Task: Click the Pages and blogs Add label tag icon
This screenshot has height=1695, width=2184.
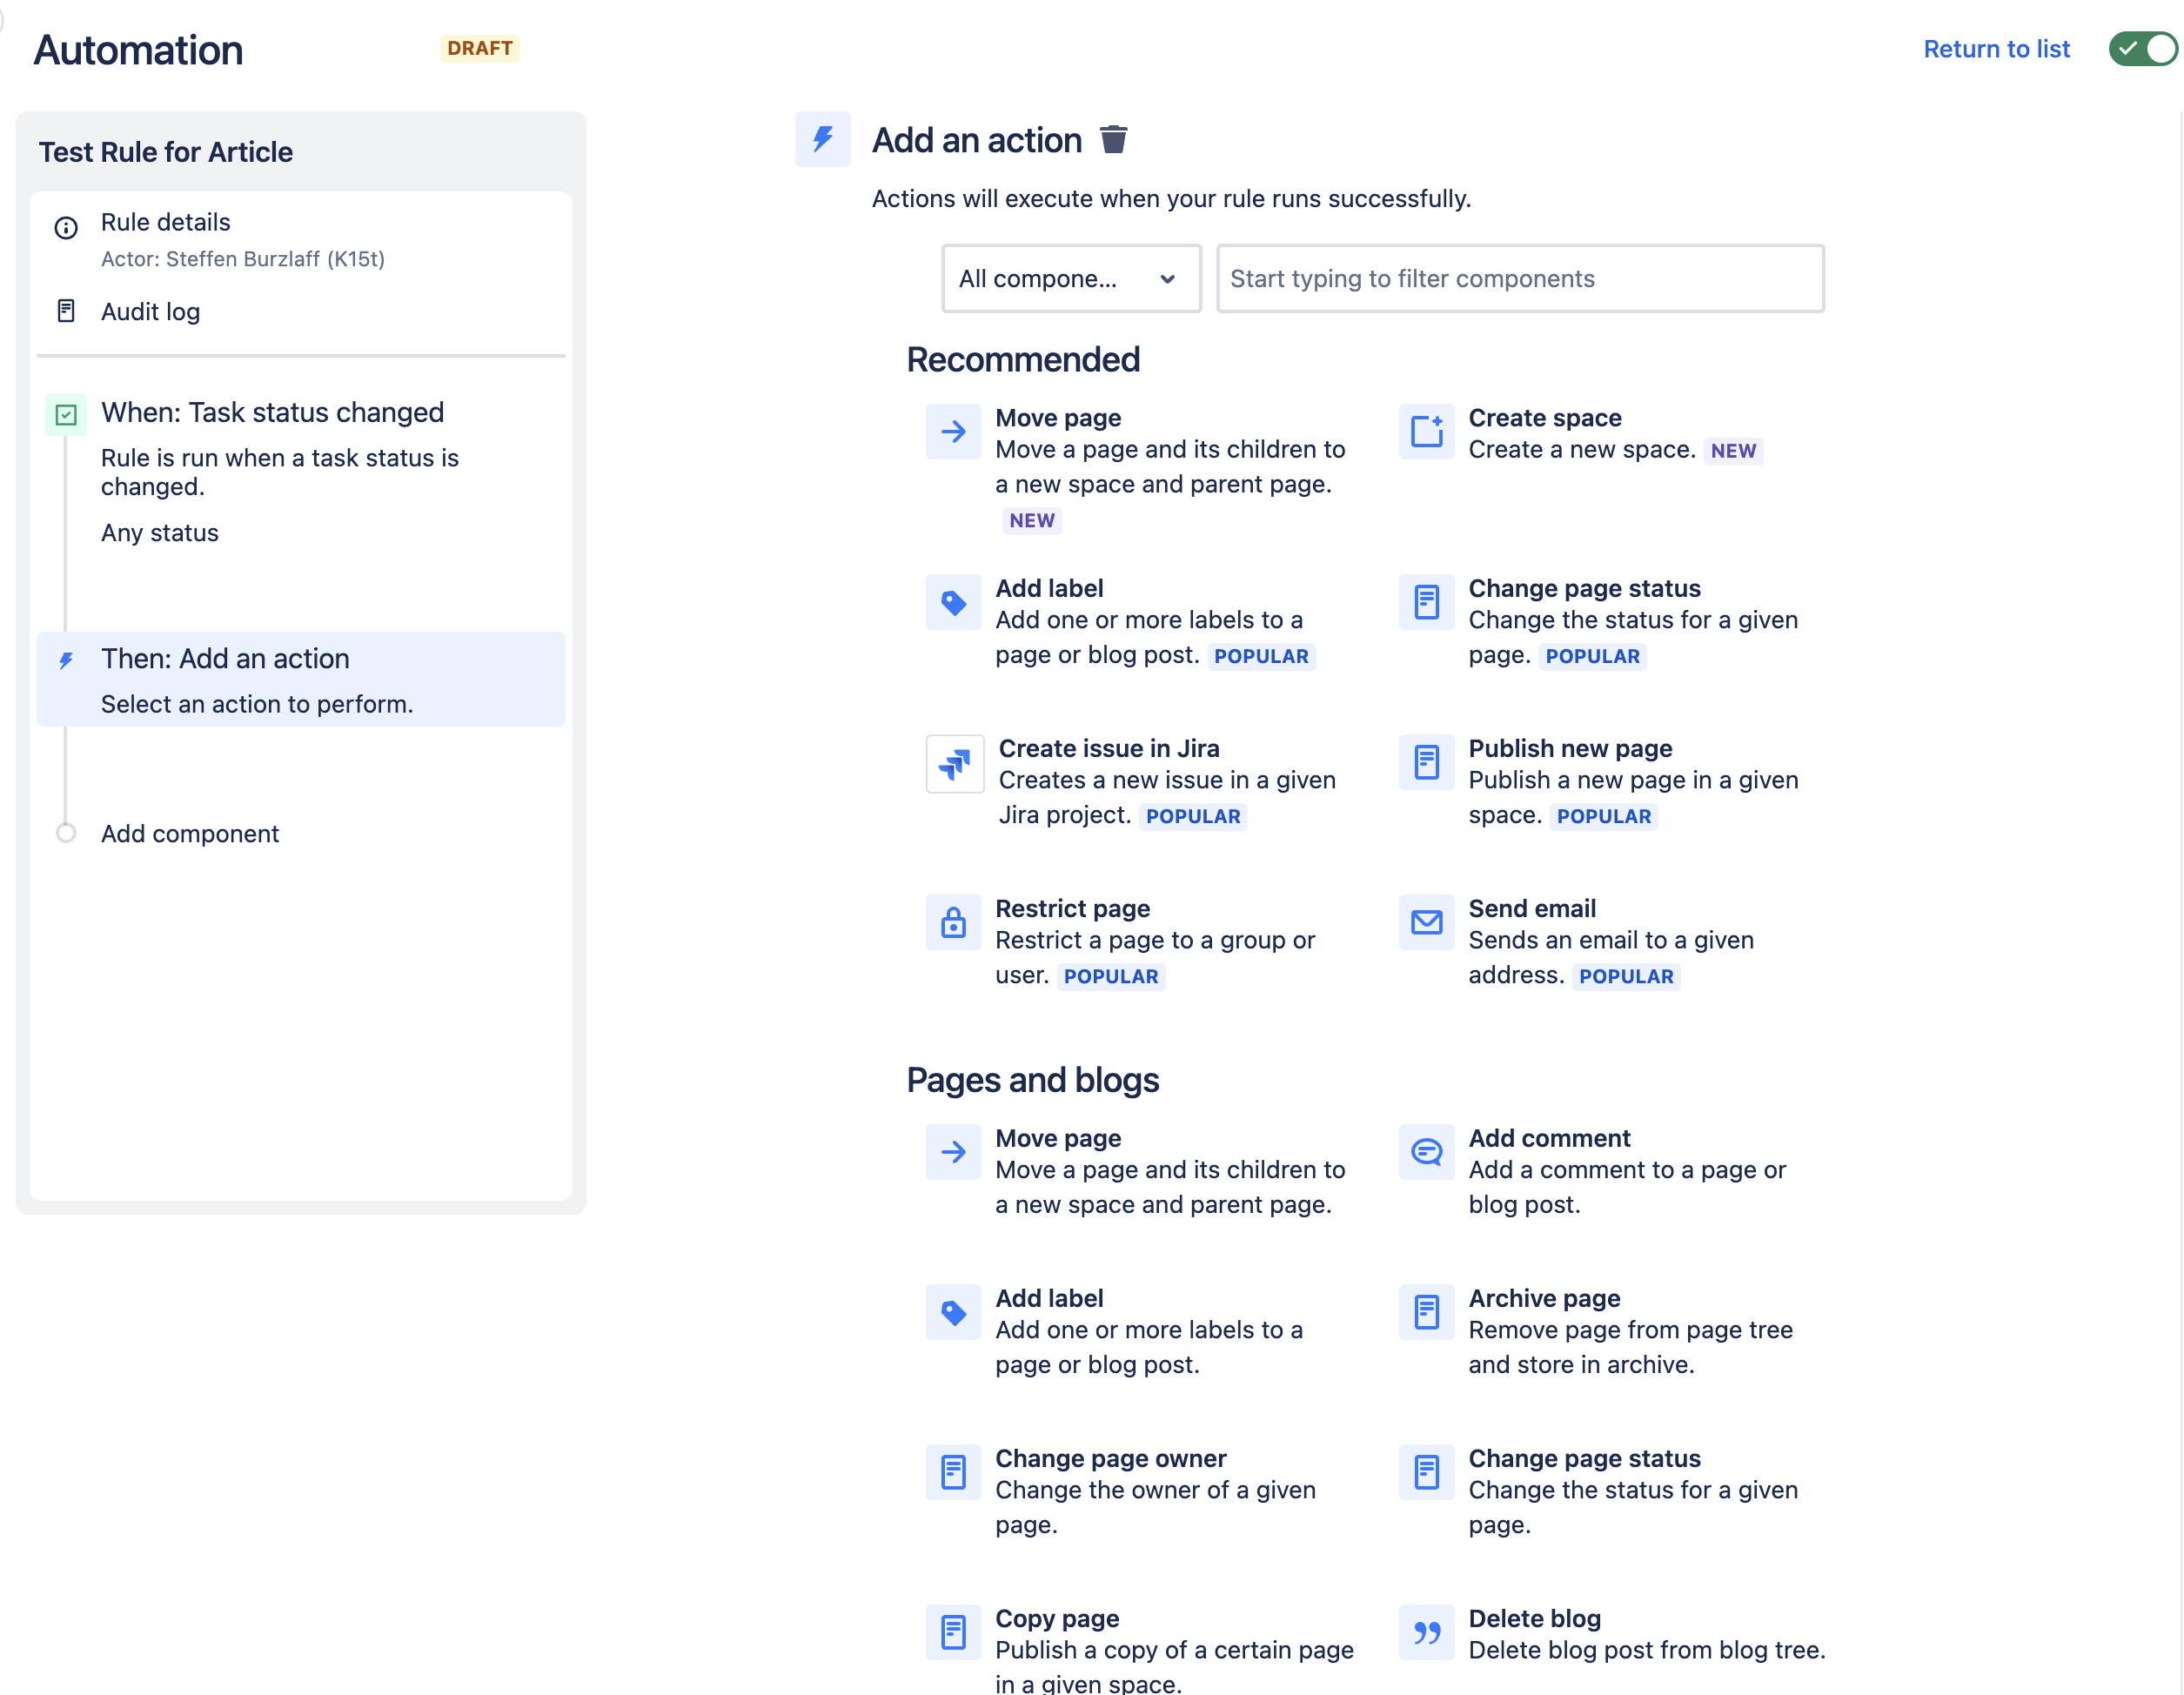Action: [x=953, y=1312]
